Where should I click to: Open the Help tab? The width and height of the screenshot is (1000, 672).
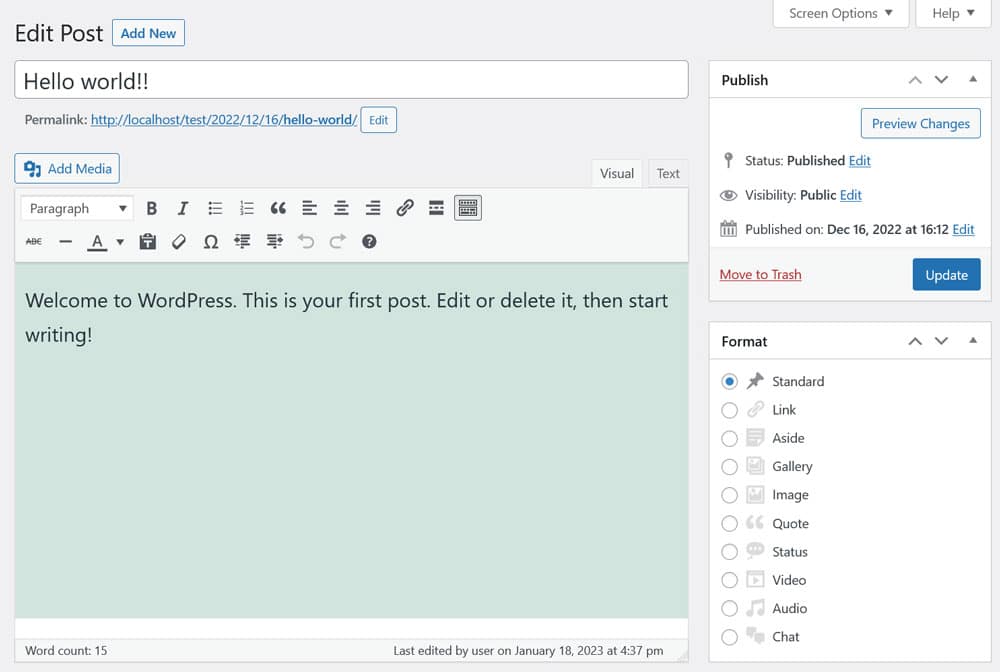pos(953,13)
